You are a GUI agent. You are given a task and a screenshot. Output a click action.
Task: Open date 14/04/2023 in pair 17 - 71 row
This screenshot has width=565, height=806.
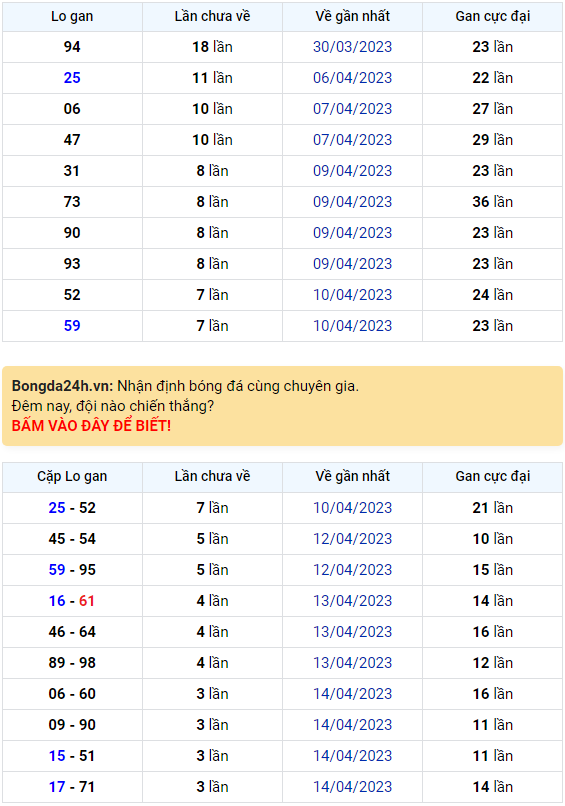click(x=353, y=786)
